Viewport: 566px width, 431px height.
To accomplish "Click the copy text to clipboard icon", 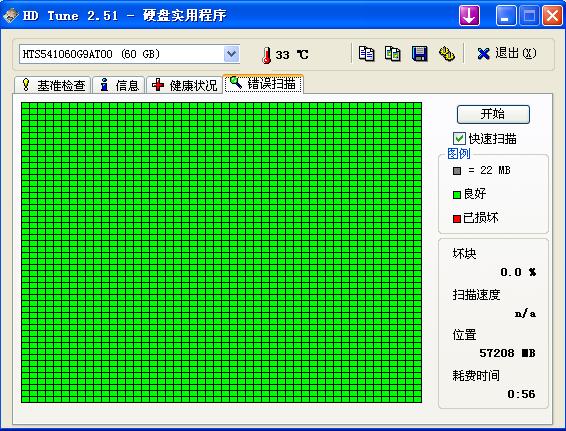I will point(366,54).
